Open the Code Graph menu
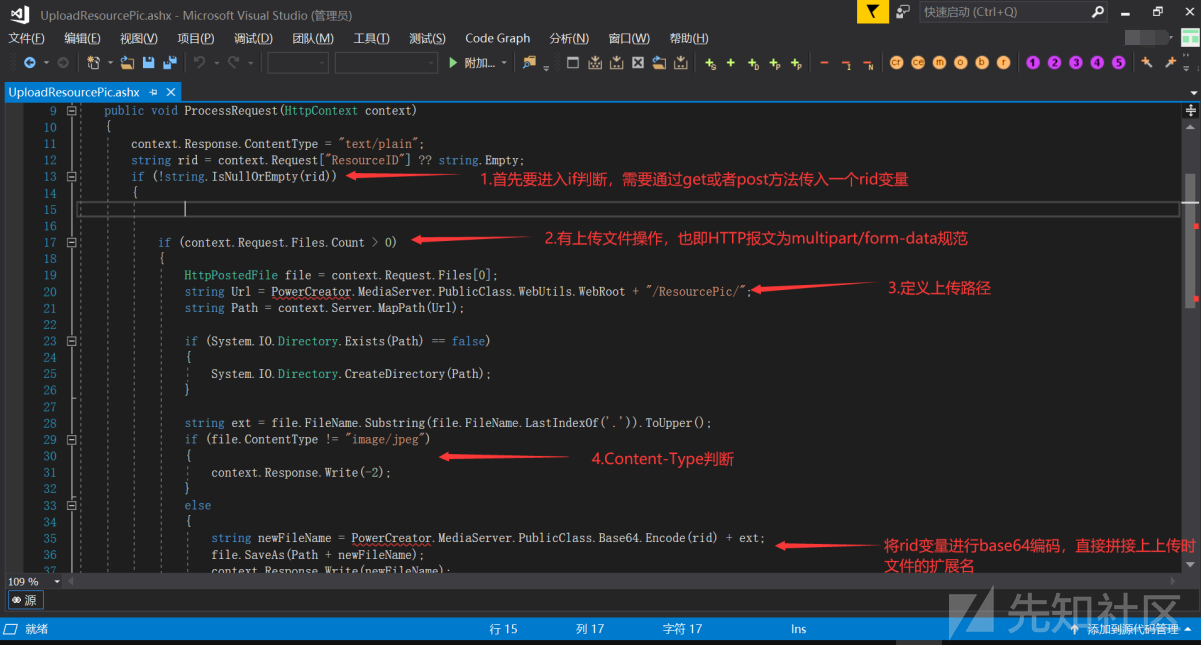The height and width of the screenshot is (645, 1201). click(x=497, y=38)
